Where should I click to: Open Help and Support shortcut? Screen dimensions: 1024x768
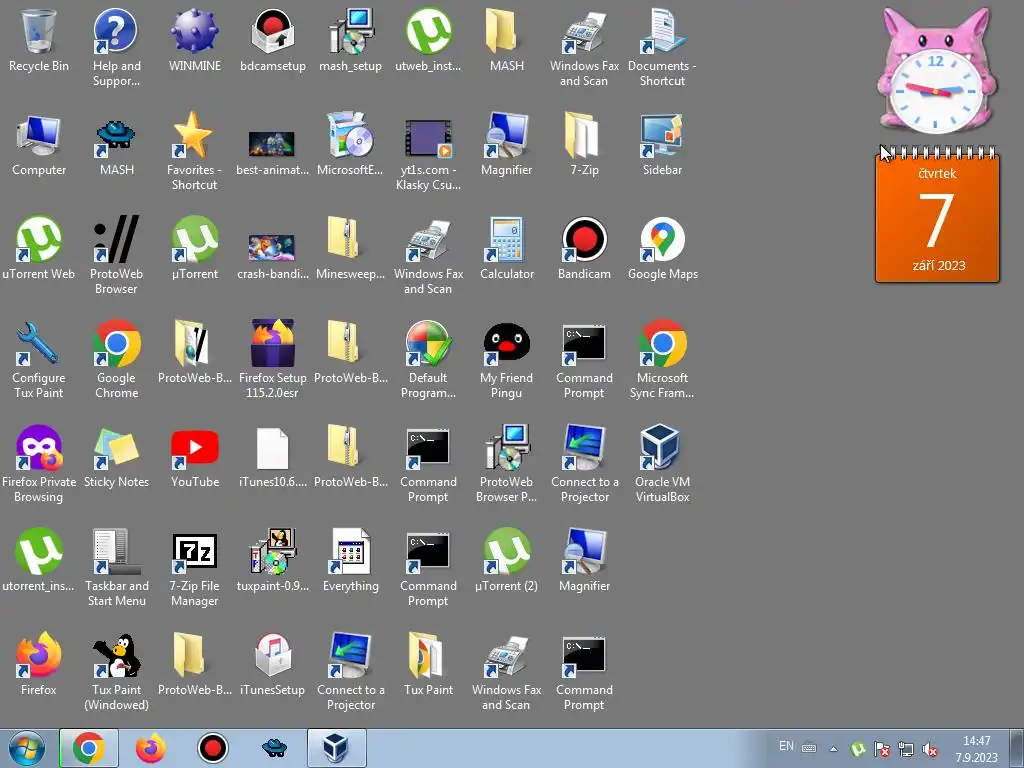coord(116,47)
